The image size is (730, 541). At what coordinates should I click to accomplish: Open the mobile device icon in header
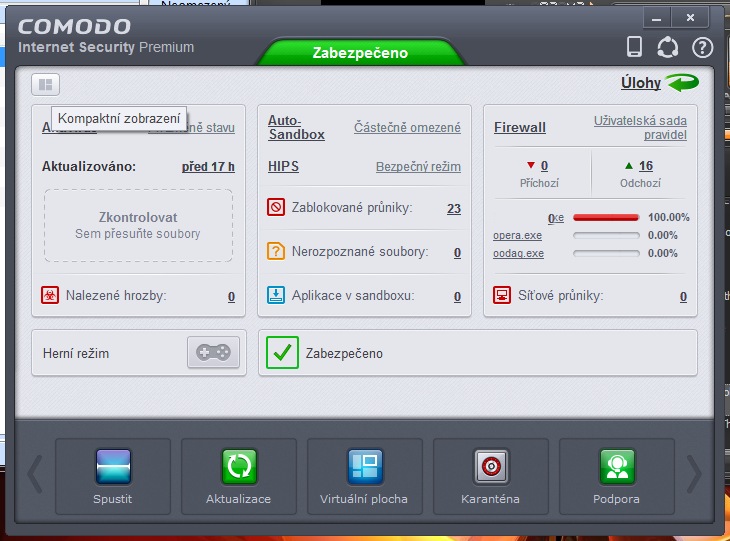[634, 47]
